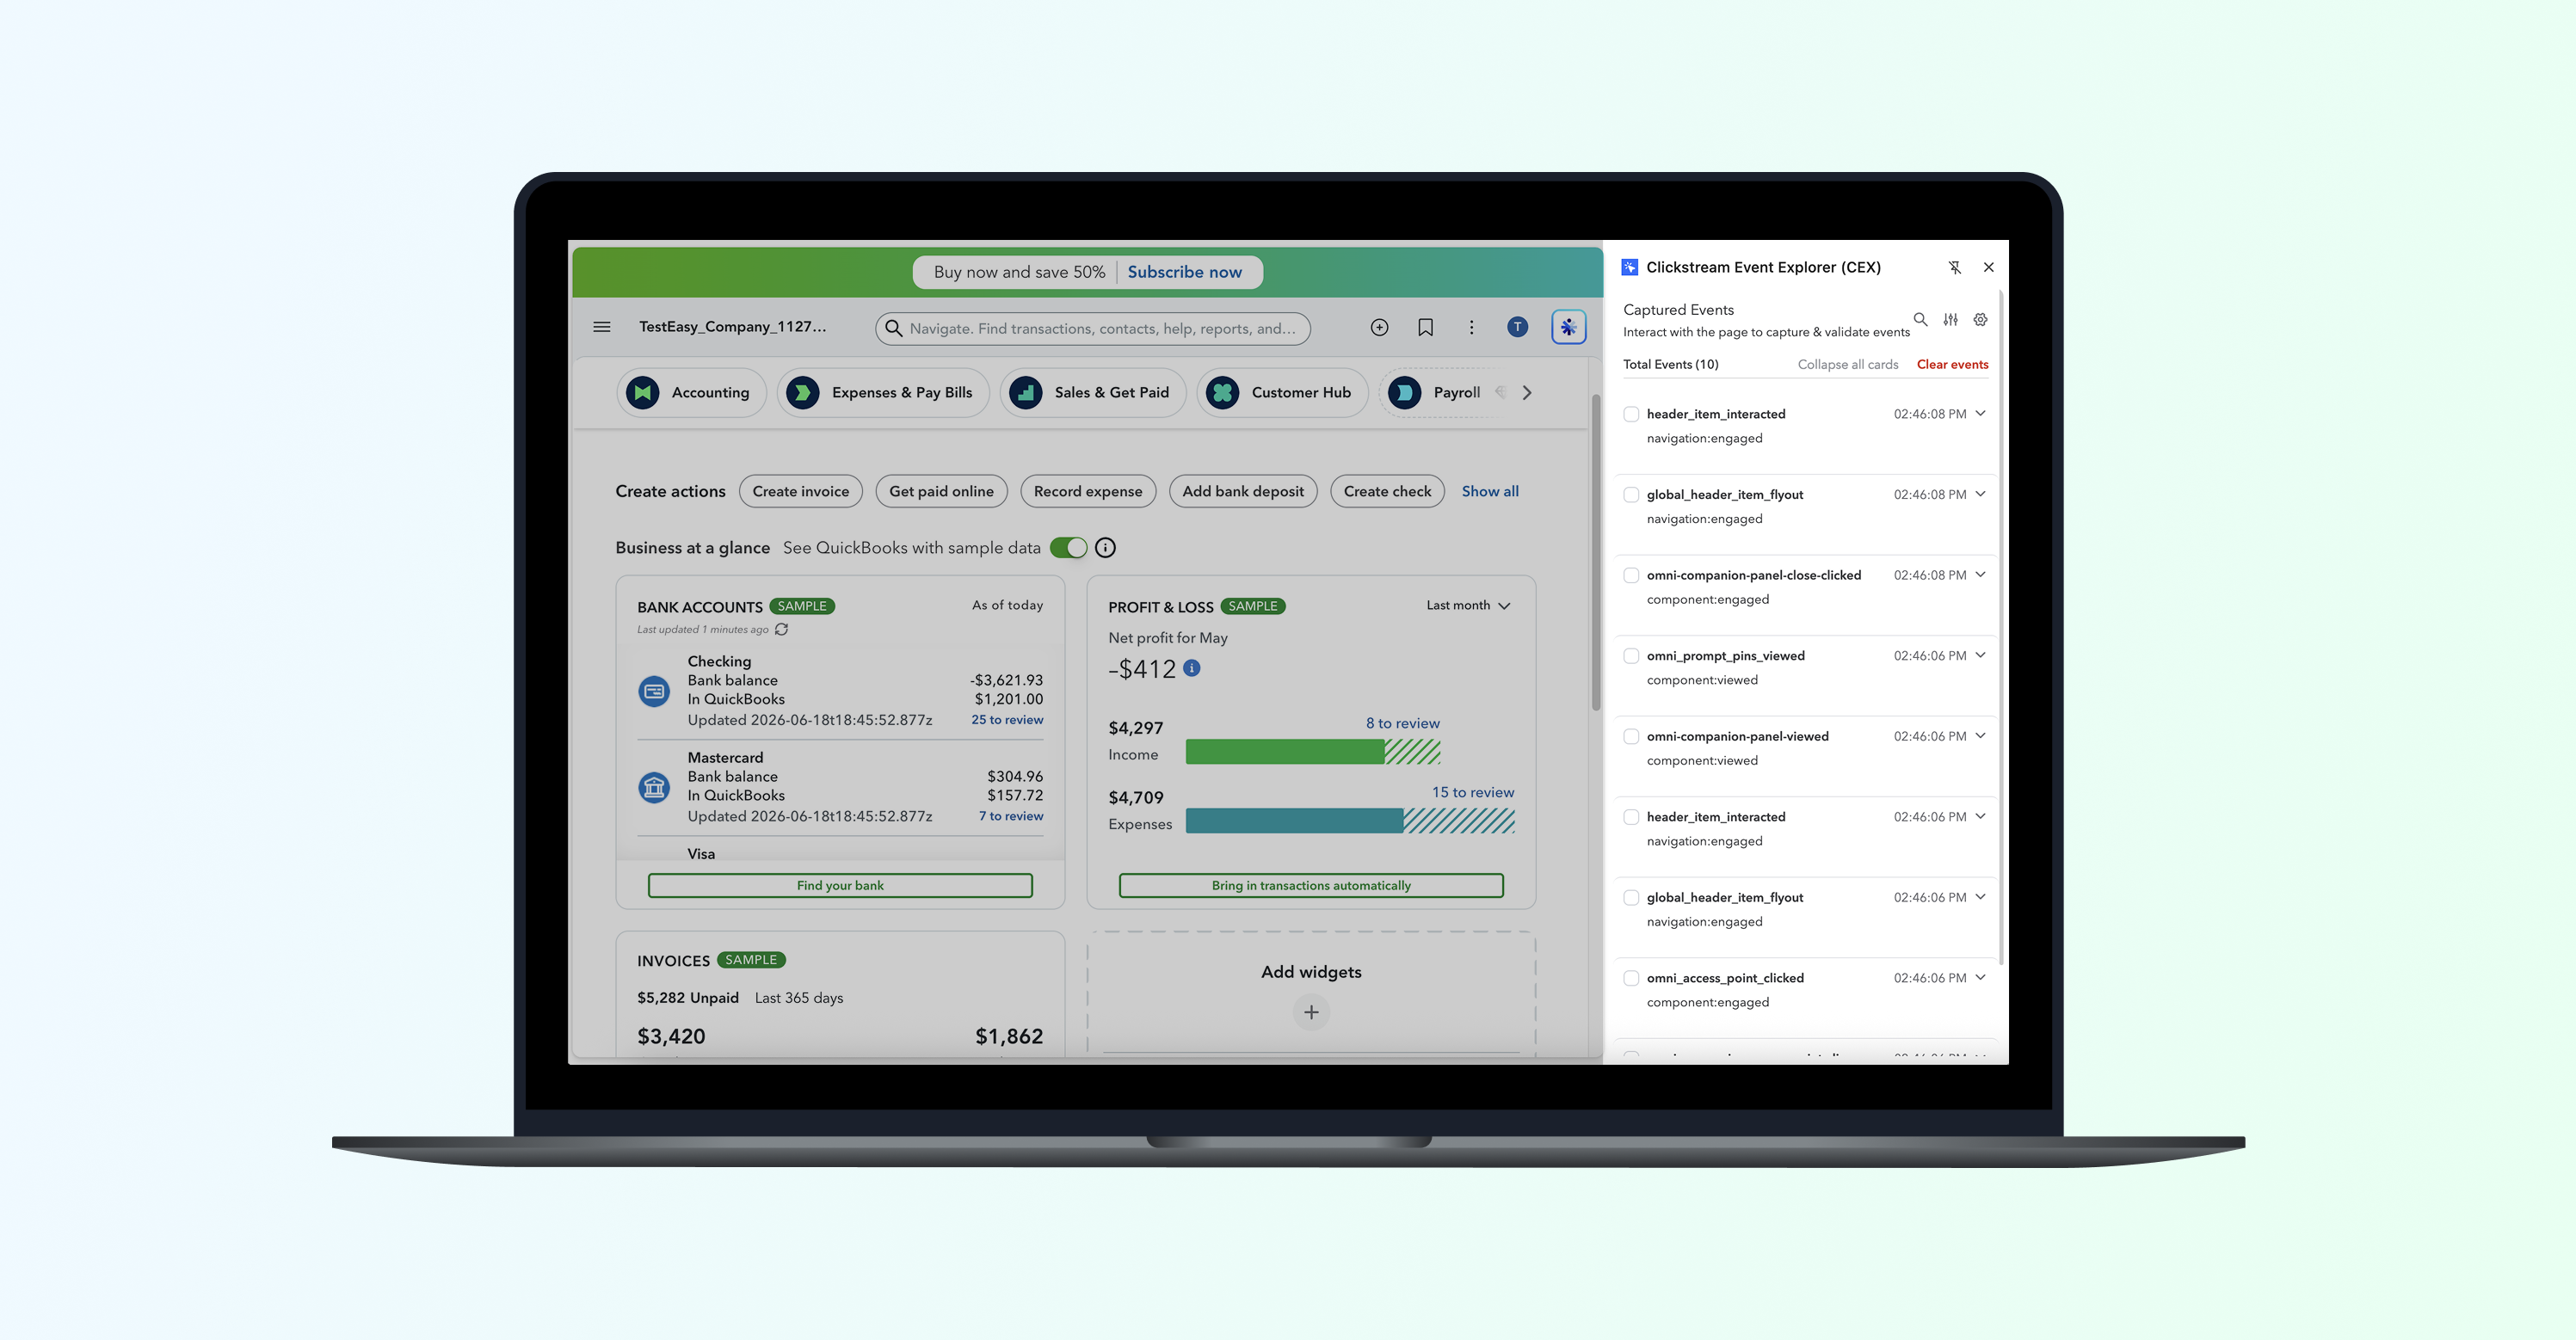
Task: Check global_header_item_flyout 02:46:06 event box
Action: coord(1631,898)
